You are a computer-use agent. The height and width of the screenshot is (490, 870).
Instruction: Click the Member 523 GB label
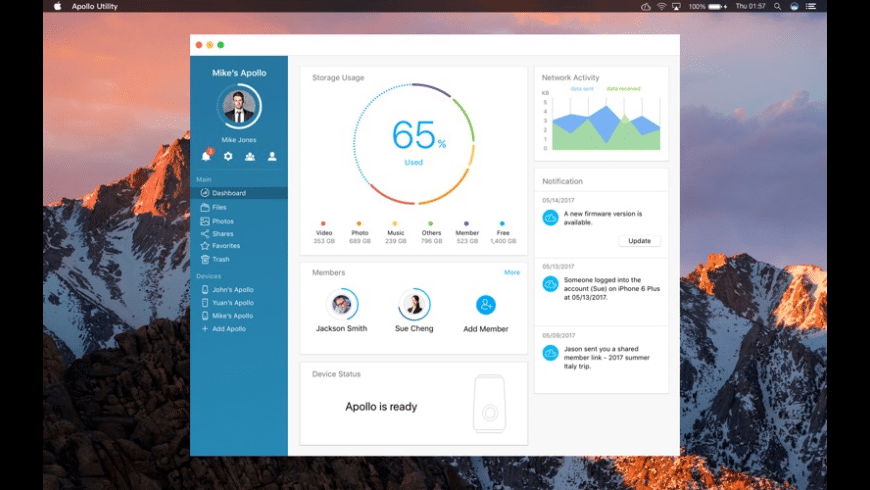pos(467,237)
